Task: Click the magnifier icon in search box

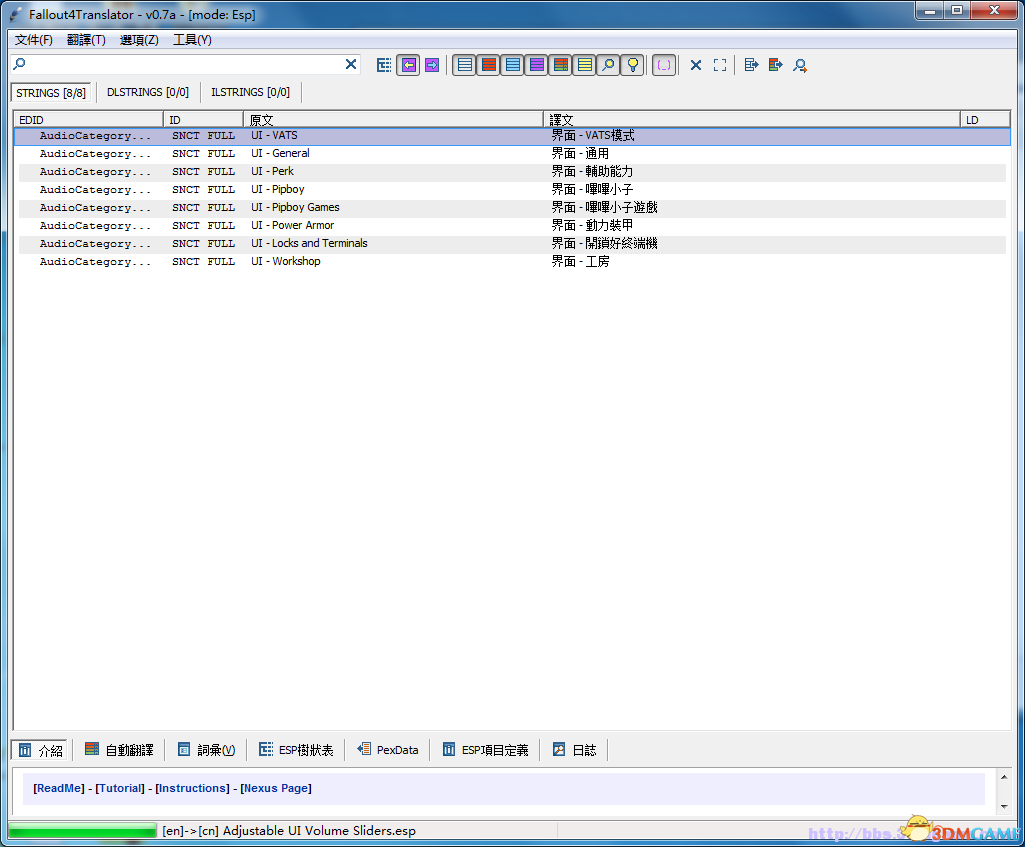Action: point(20,63)
